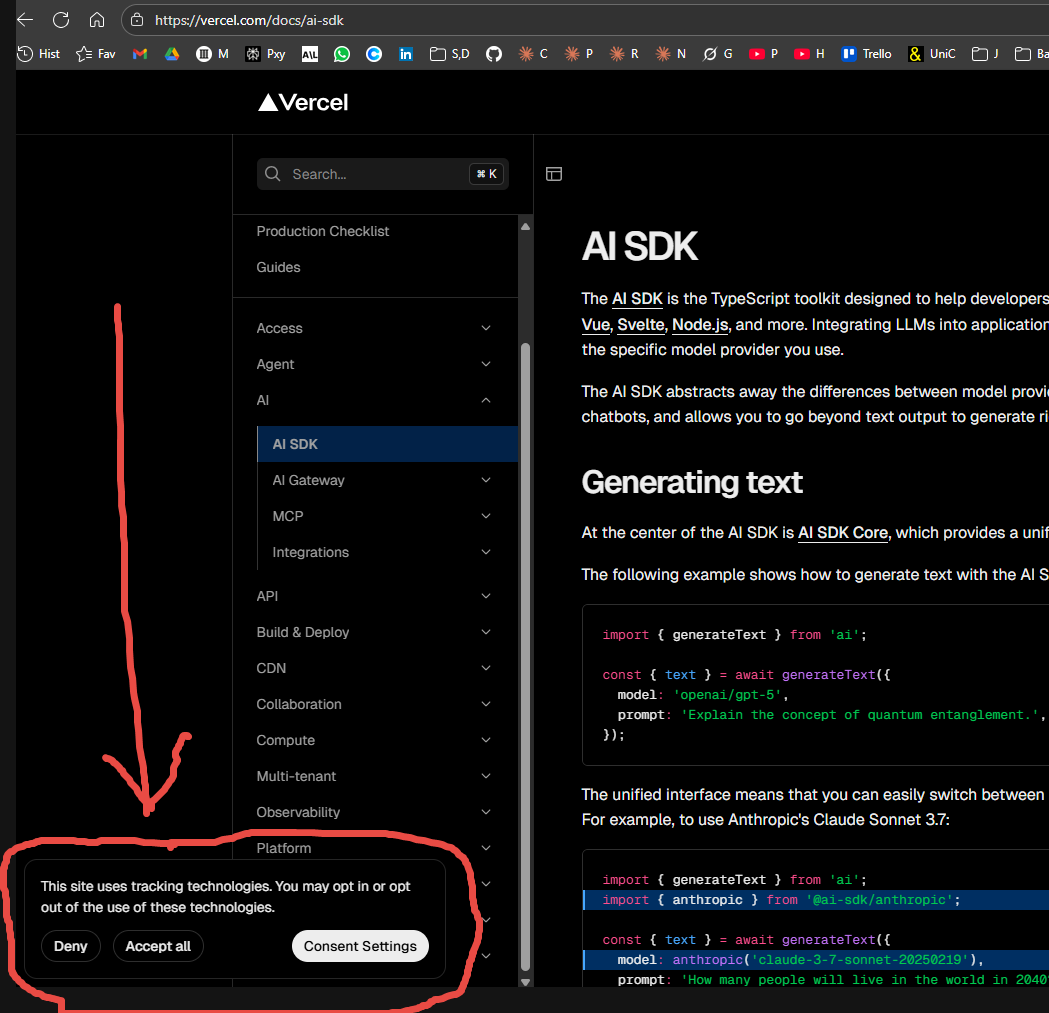Focus the Search docs field

383,174
